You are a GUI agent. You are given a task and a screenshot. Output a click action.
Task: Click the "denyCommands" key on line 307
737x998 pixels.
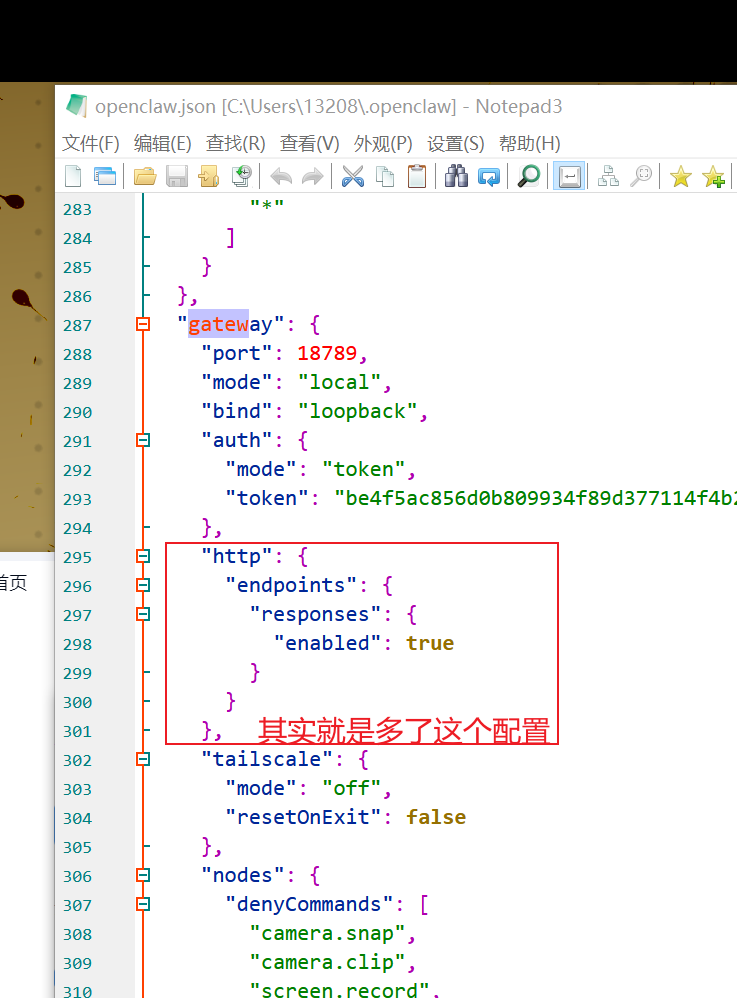point(309,904)
